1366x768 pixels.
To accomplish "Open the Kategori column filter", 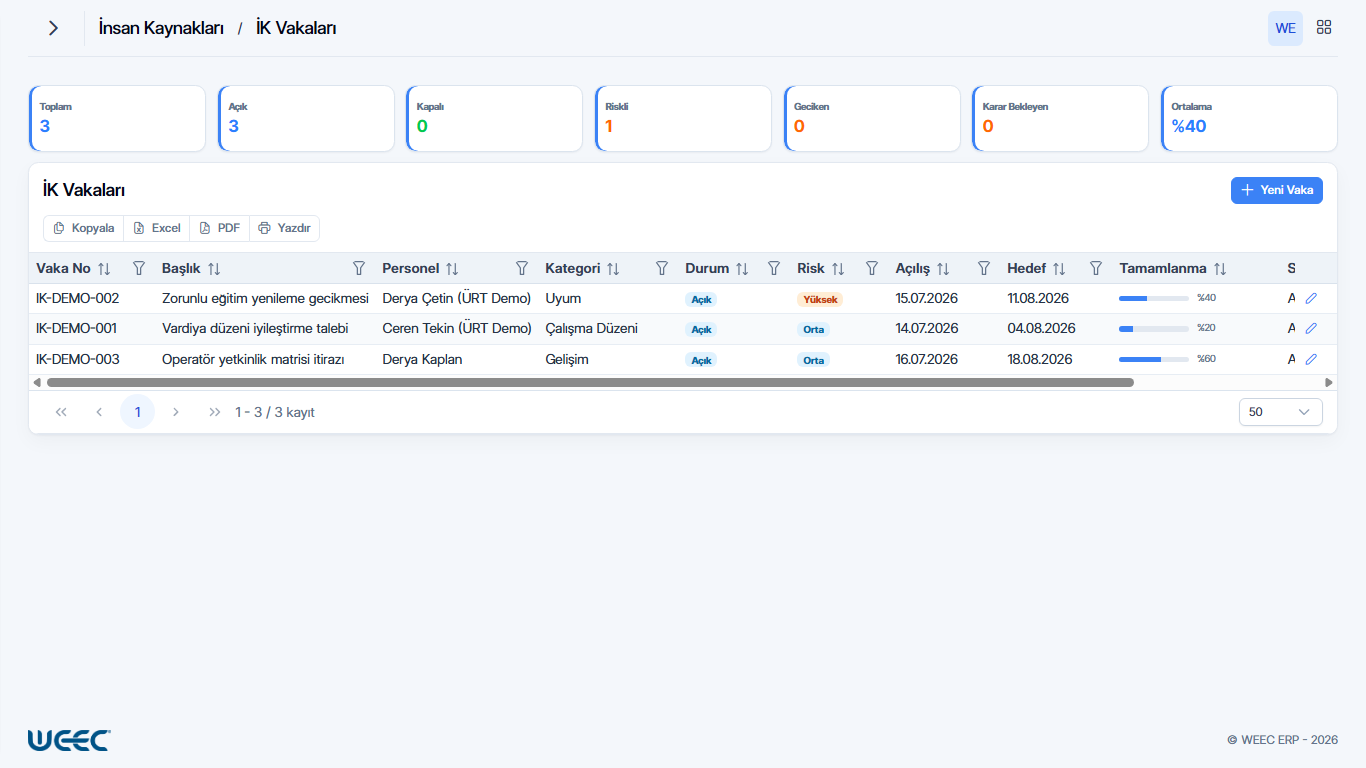I will pos(661,268).
